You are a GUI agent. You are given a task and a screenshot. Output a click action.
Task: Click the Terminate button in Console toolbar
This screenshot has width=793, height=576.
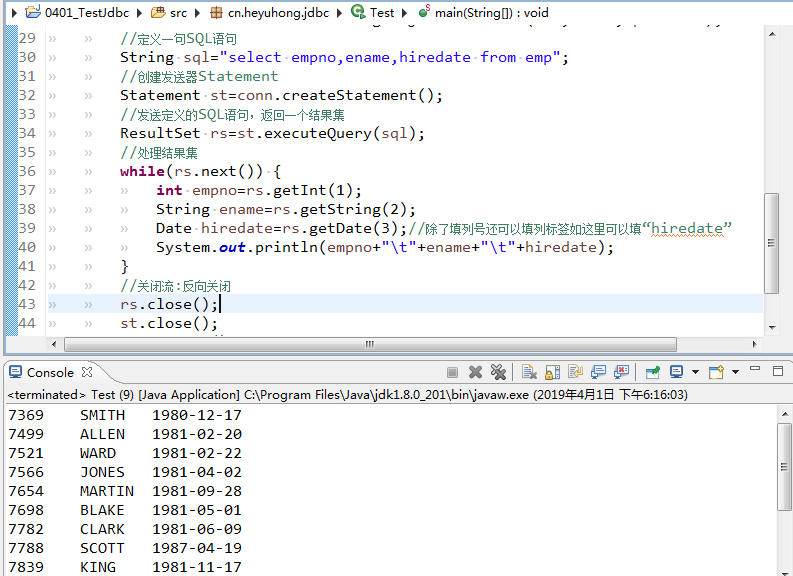453,373
